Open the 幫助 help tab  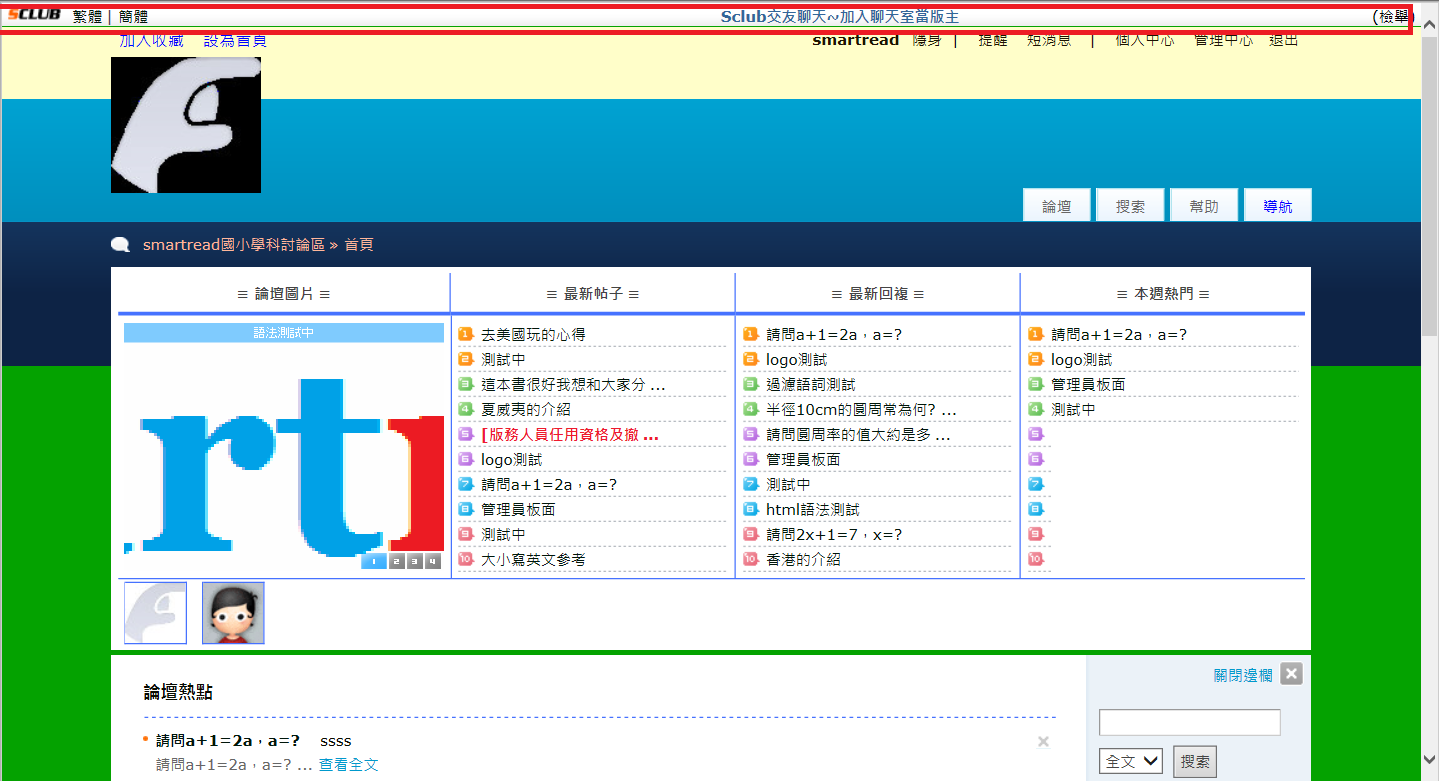(1203, 206)
